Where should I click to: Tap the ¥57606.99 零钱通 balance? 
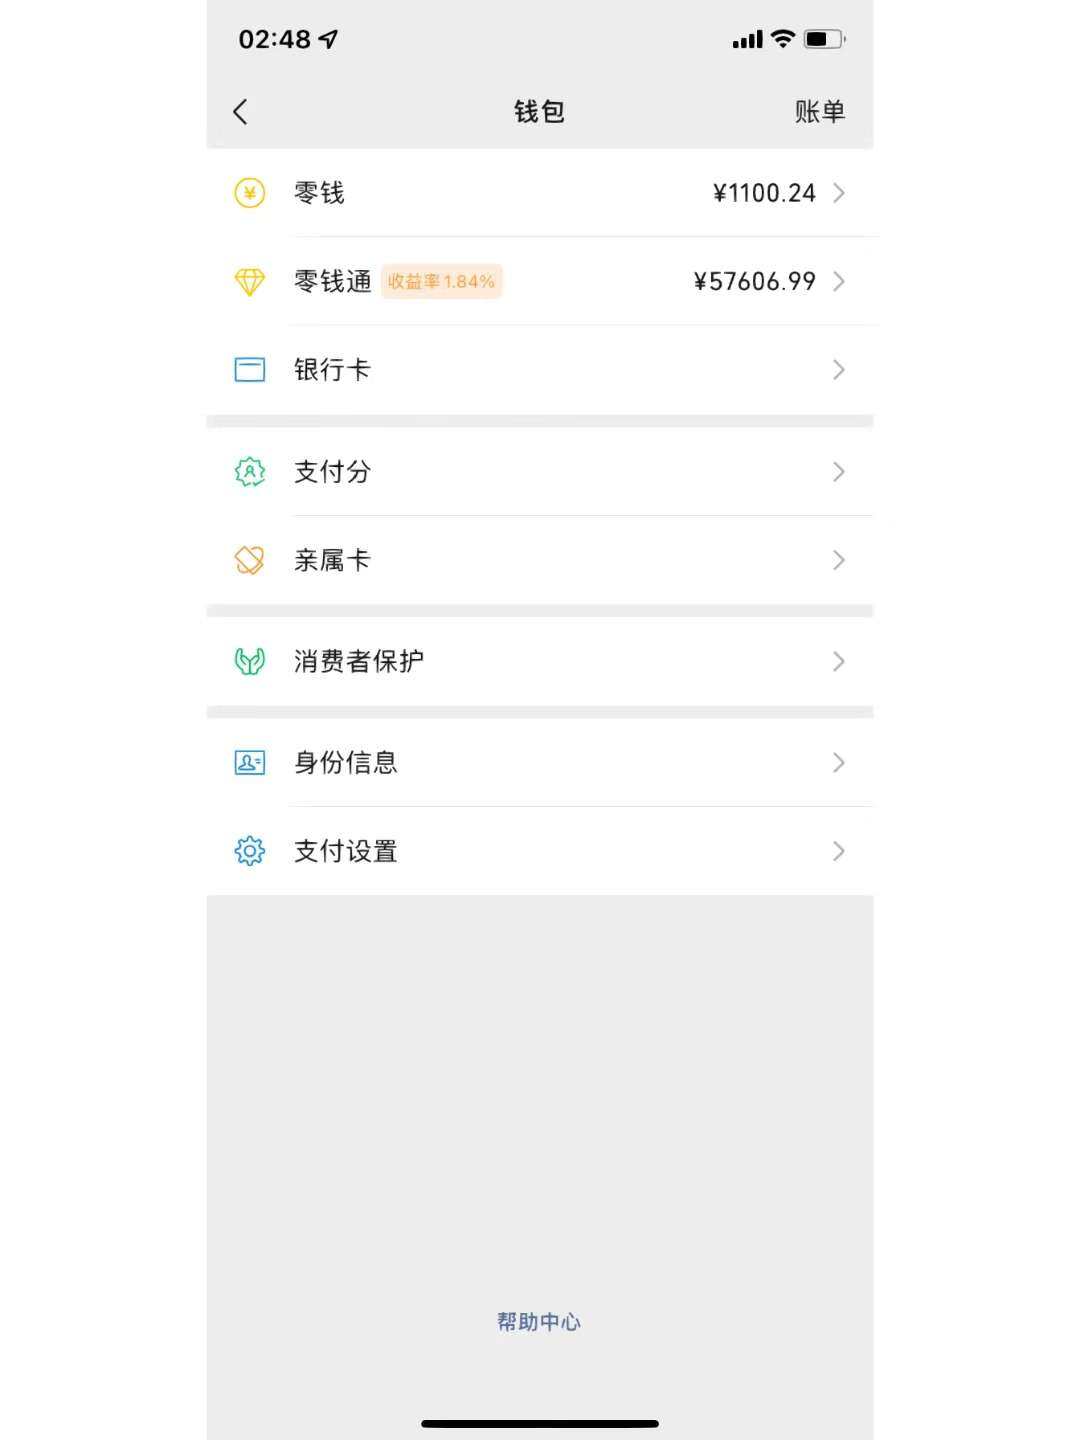755,282
